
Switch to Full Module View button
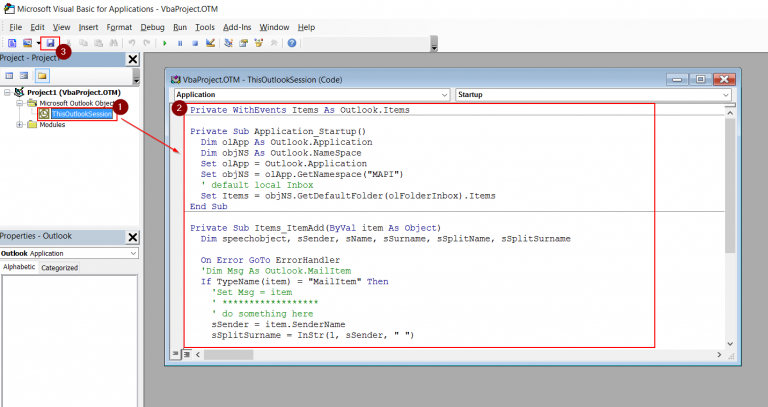tap(185, 354)
